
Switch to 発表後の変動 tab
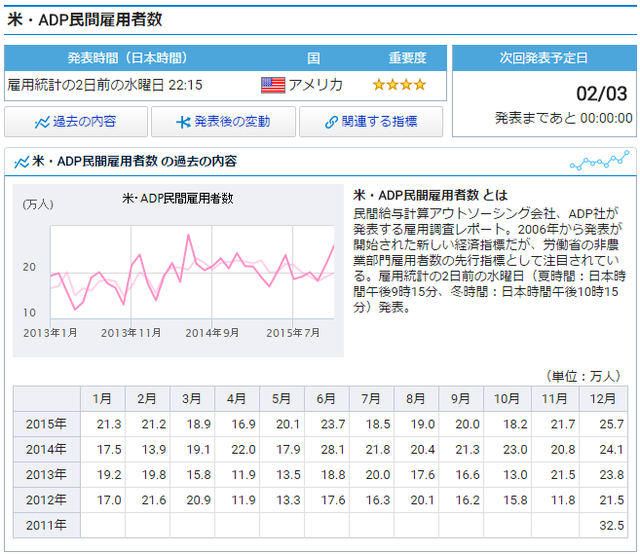(x=223, y=122)
